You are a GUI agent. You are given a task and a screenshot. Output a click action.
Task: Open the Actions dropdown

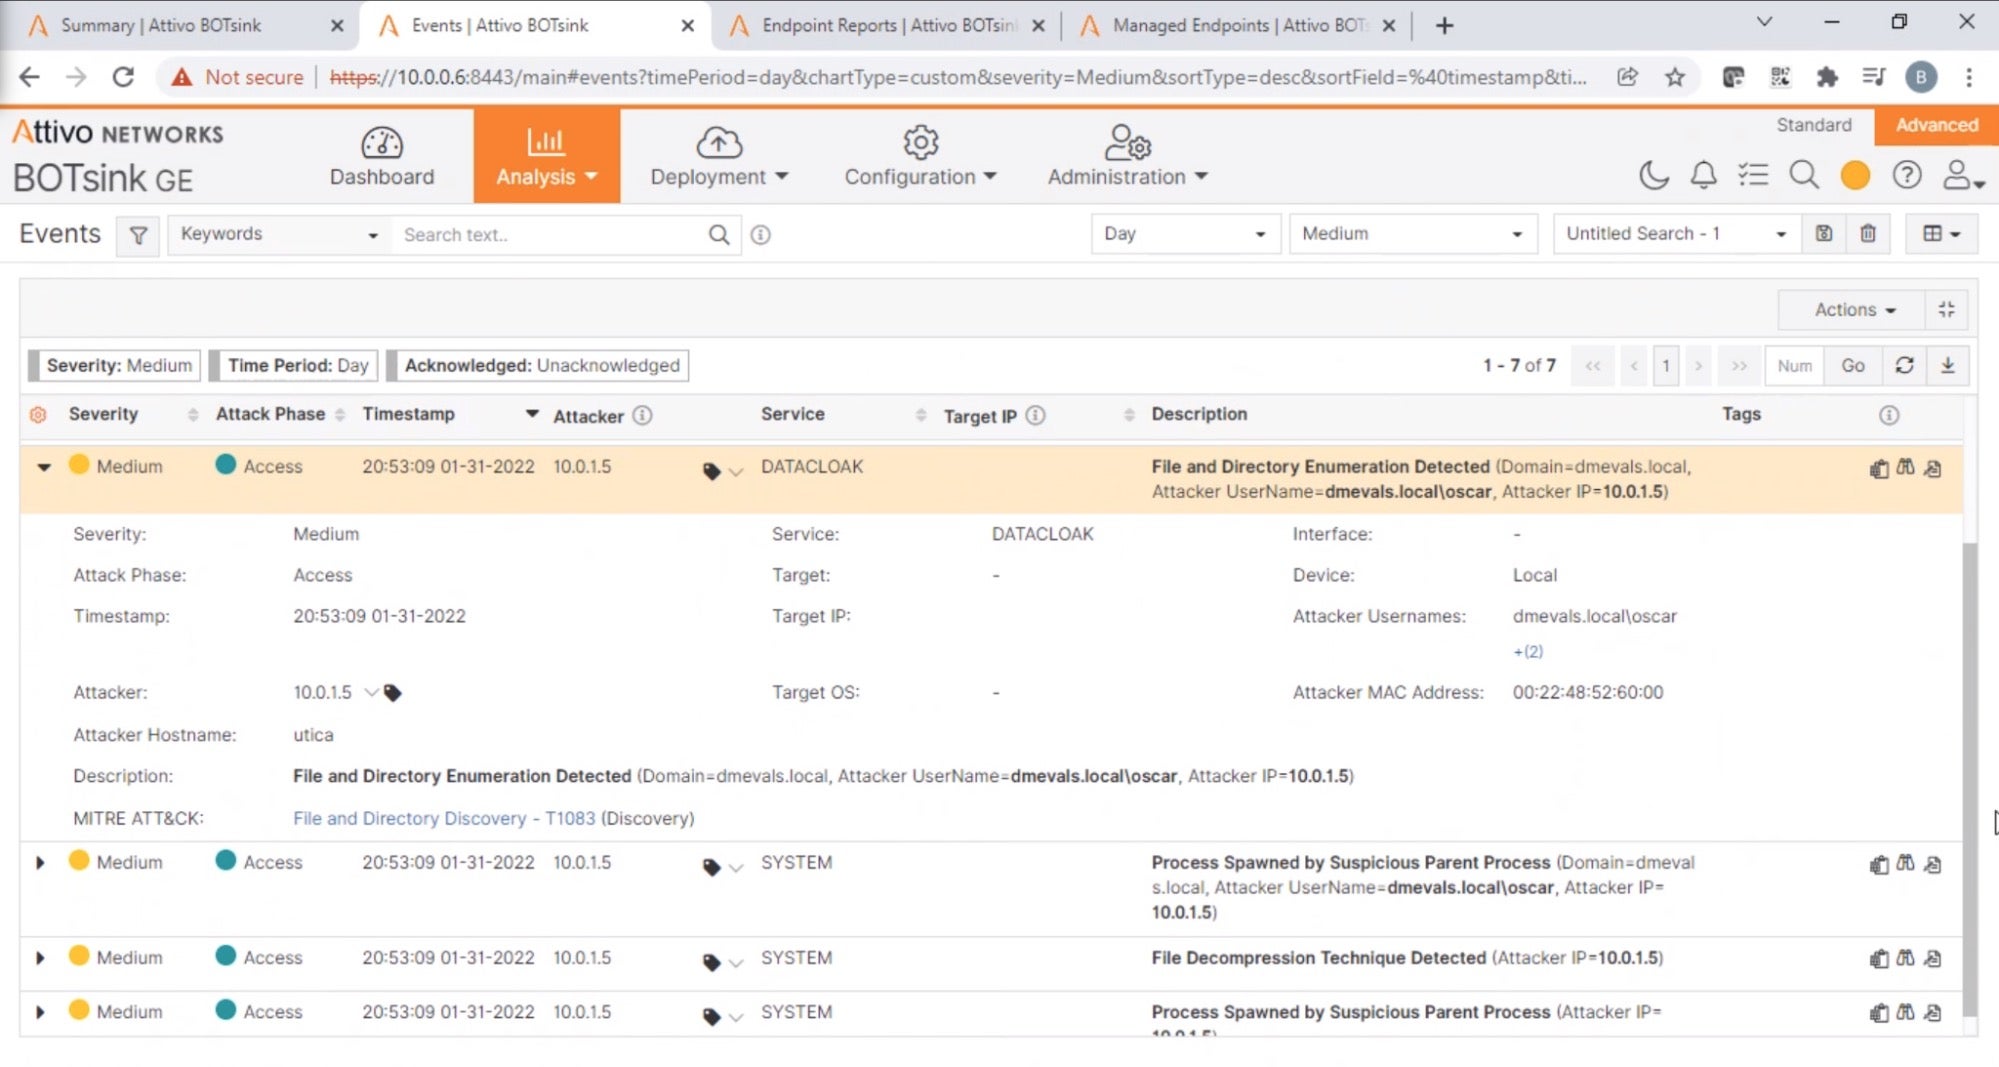(x=1853, y=310)
